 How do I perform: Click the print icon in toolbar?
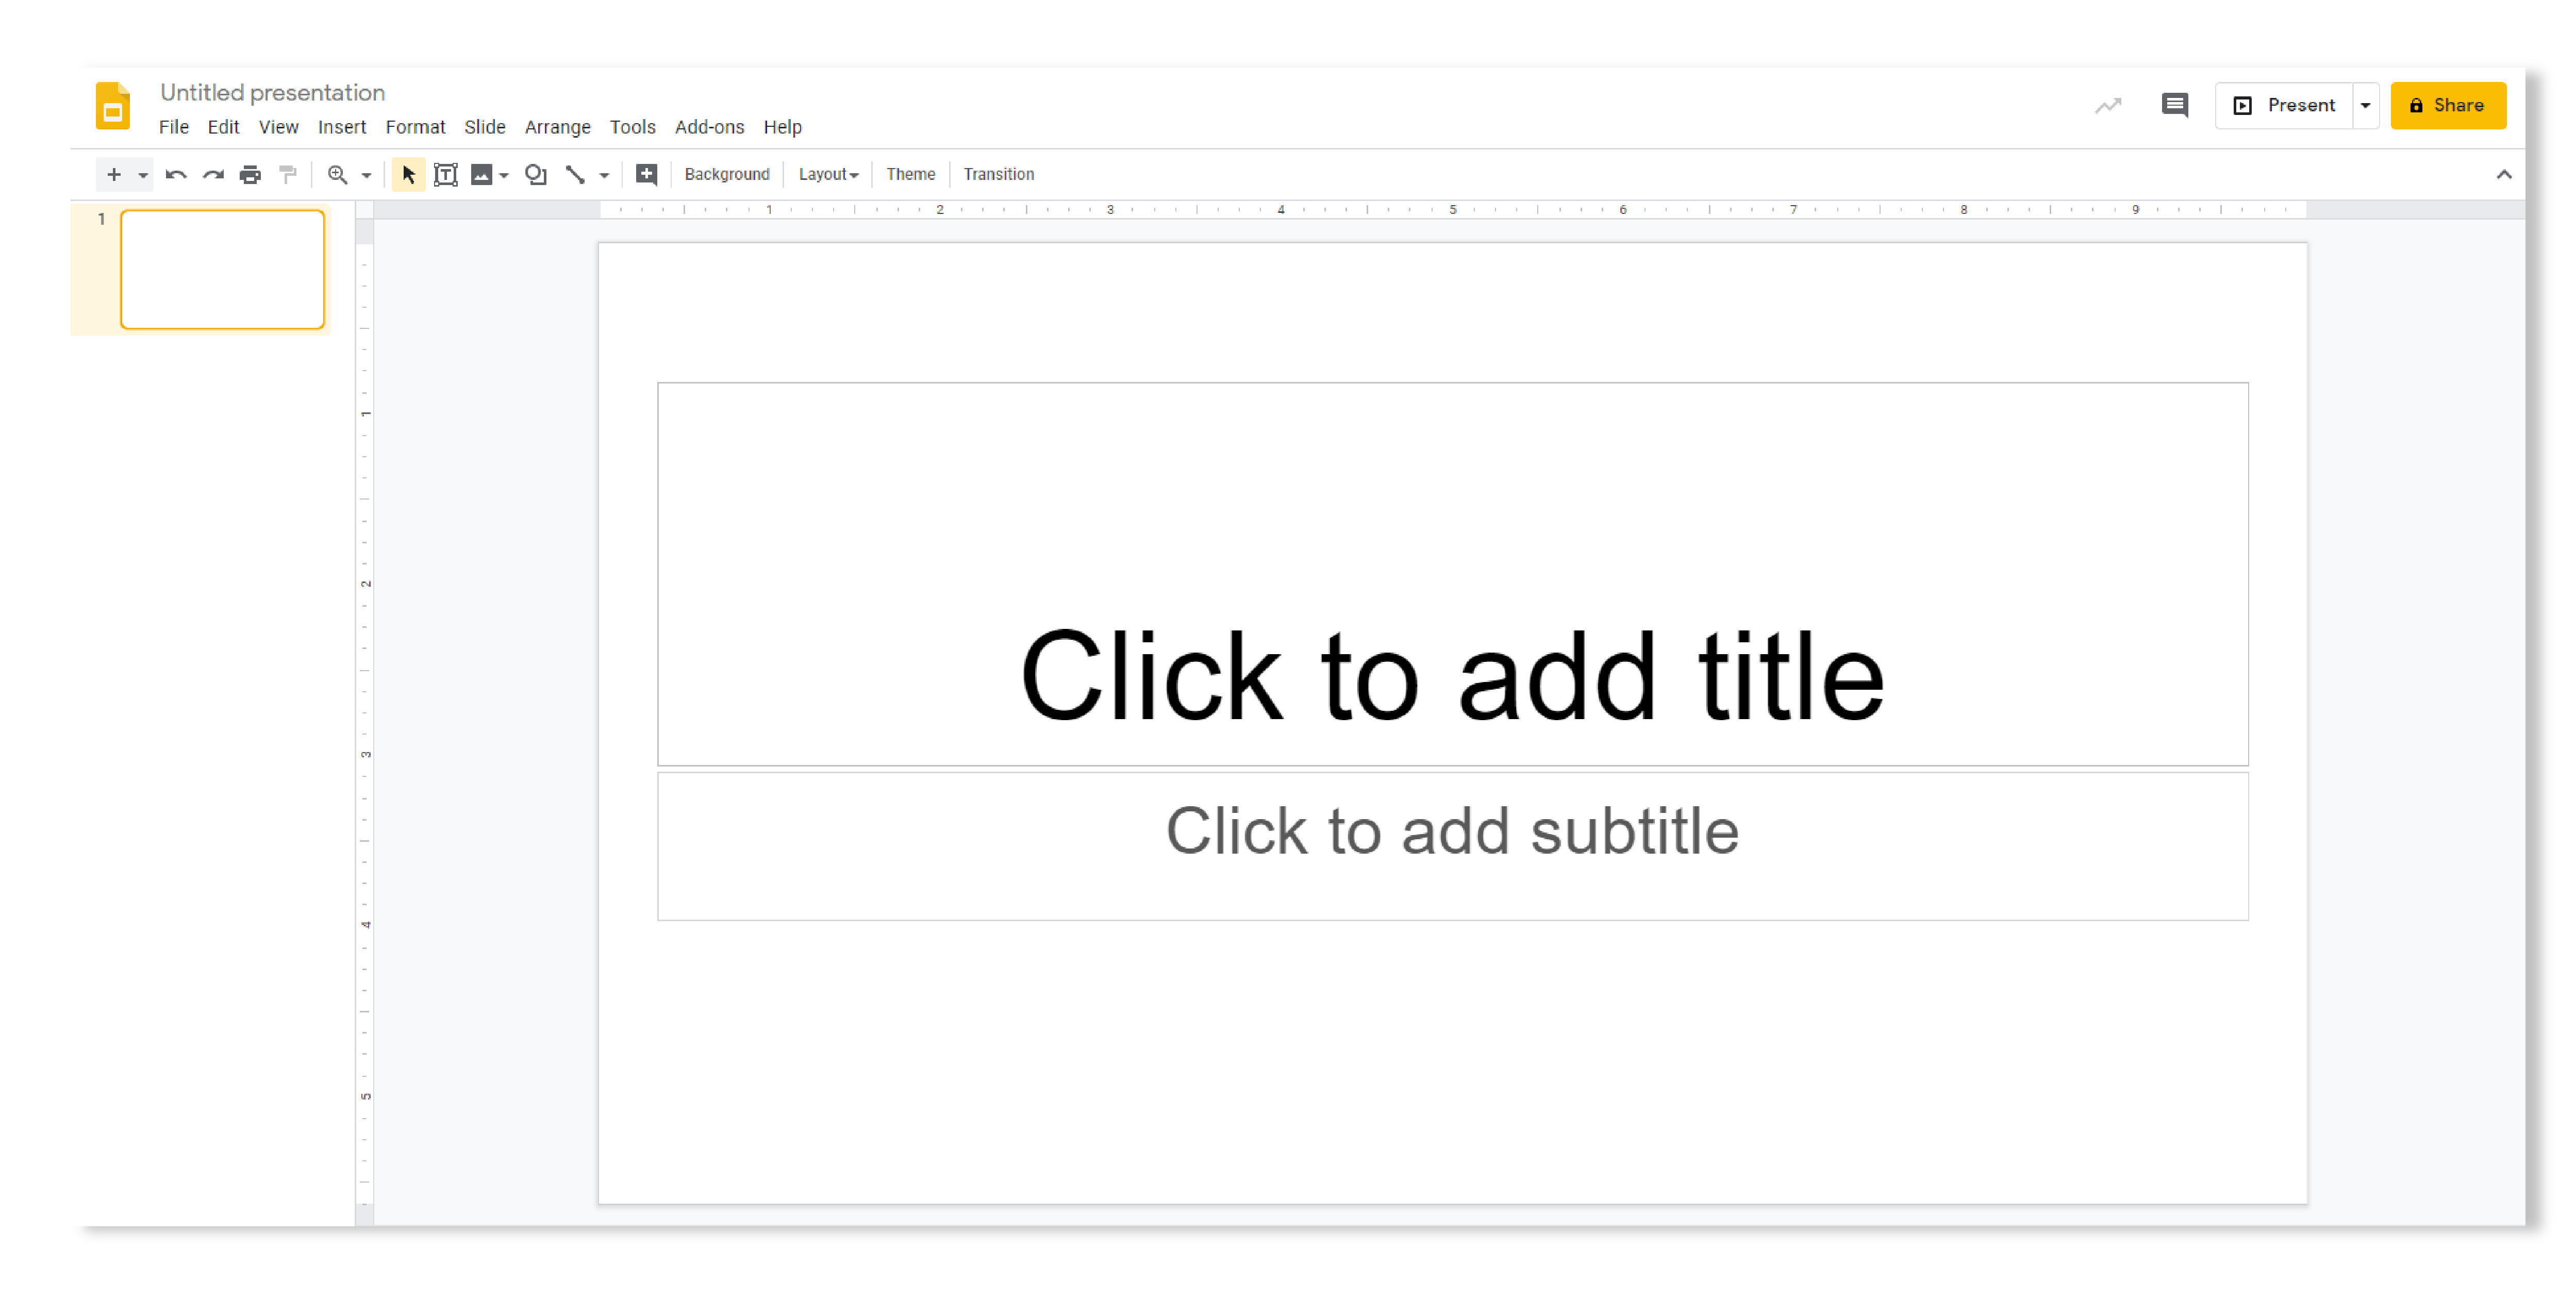(252, 174)
